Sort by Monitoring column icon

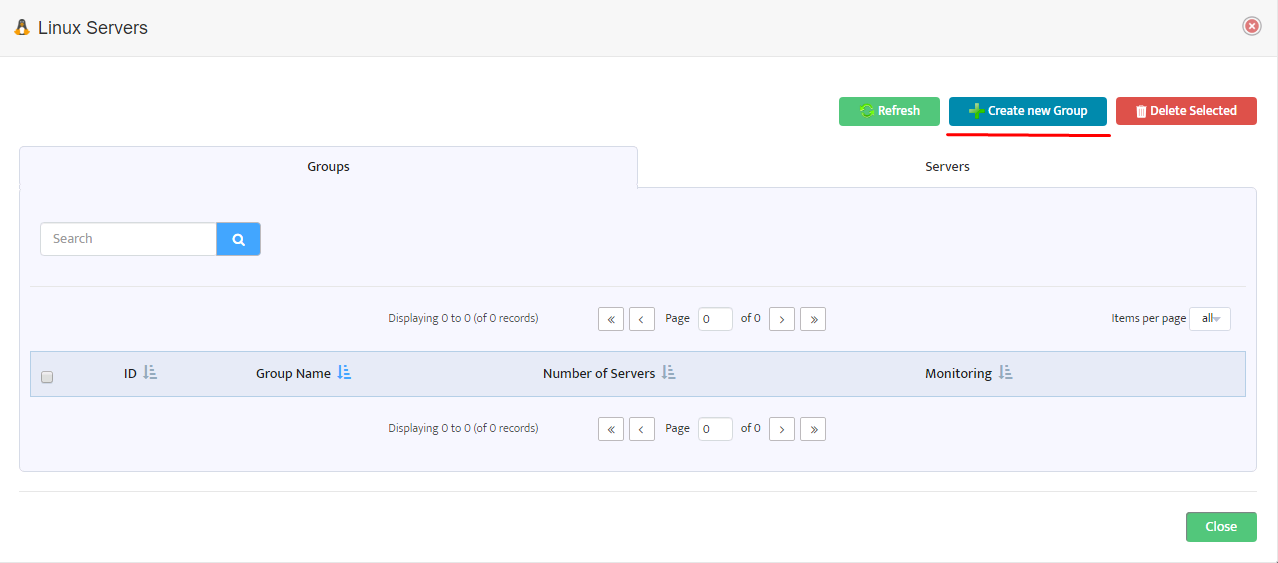coord(1006,372)
